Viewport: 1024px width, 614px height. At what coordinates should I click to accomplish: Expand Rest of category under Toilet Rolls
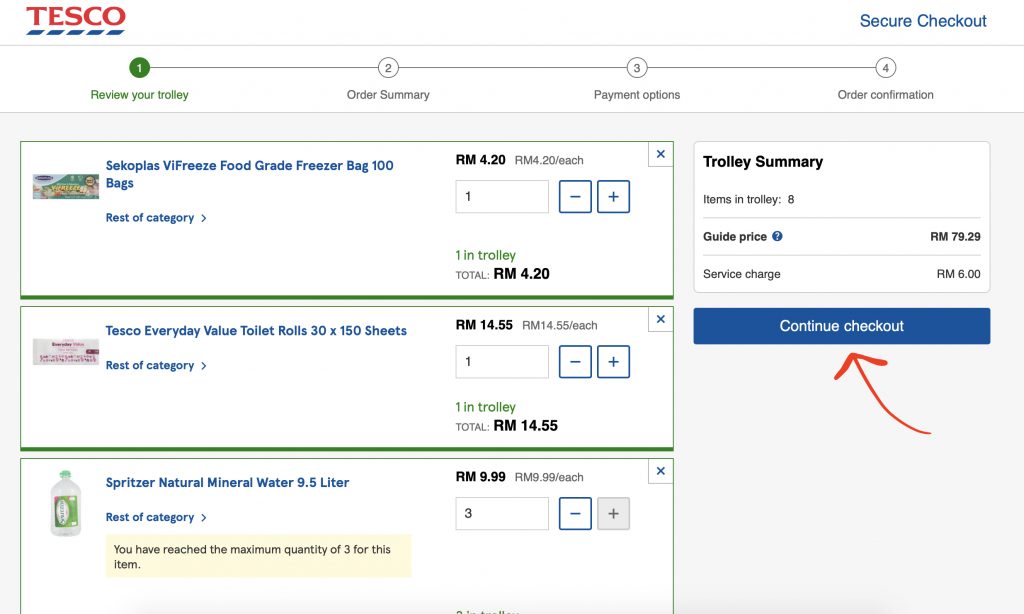click(156, 365)
